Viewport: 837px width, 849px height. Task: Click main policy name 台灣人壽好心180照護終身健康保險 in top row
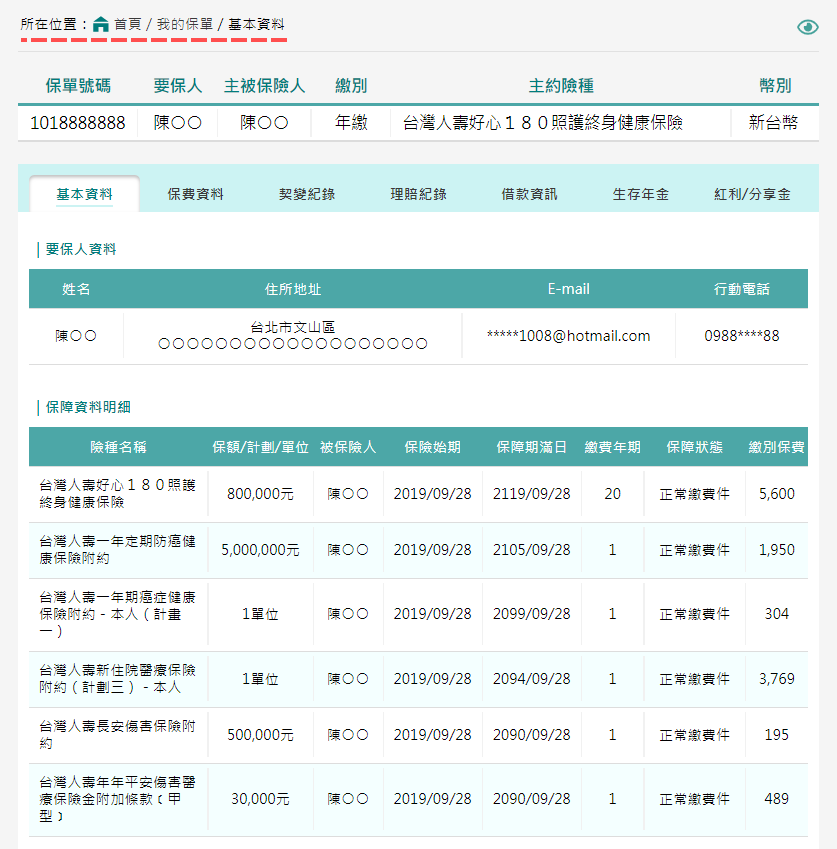coord(542,123)
